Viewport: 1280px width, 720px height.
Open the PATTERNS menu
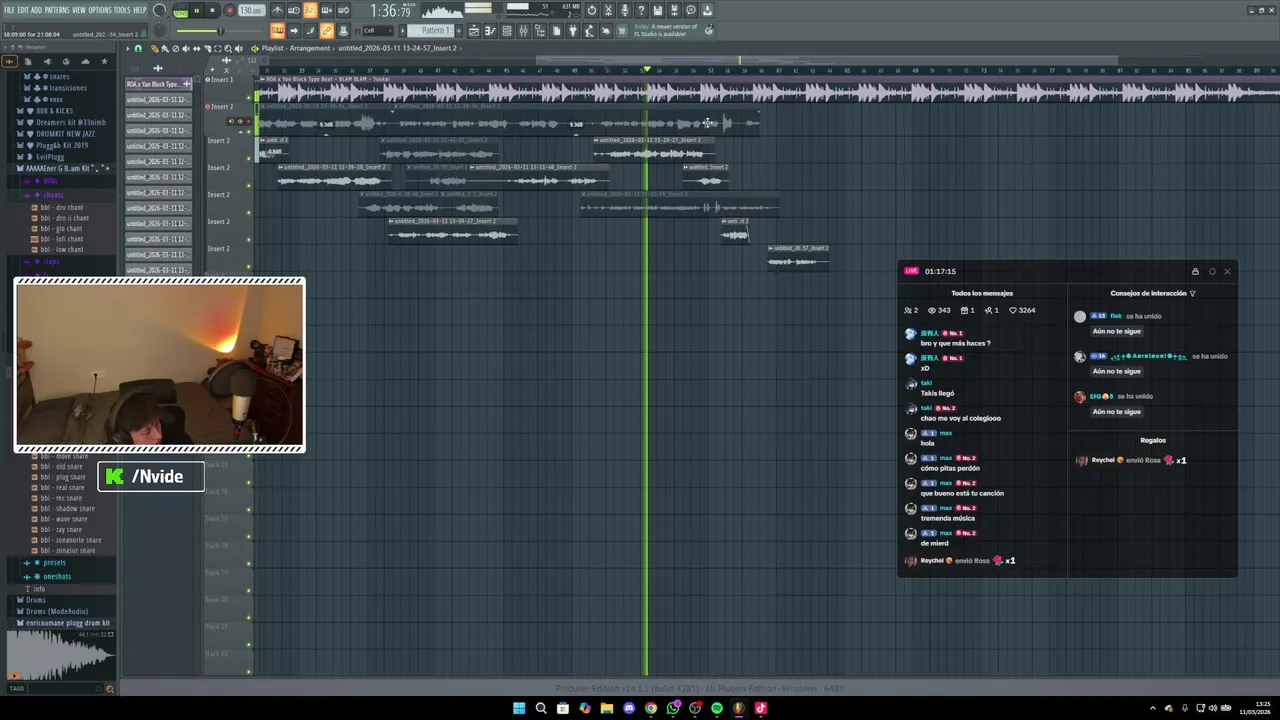(x=57, y=10)
